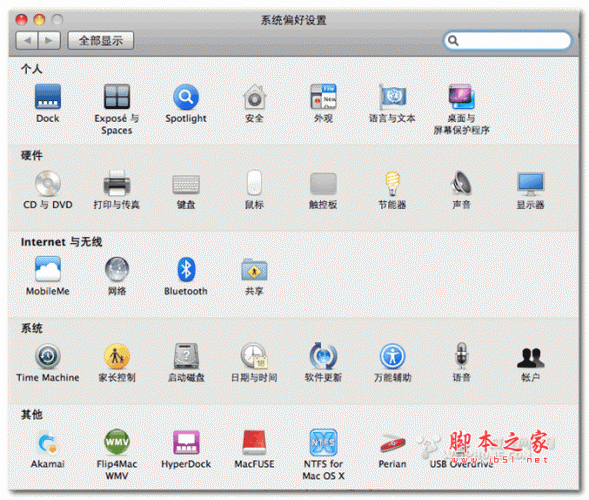Go forward with the right arrow button

[49, 40]
